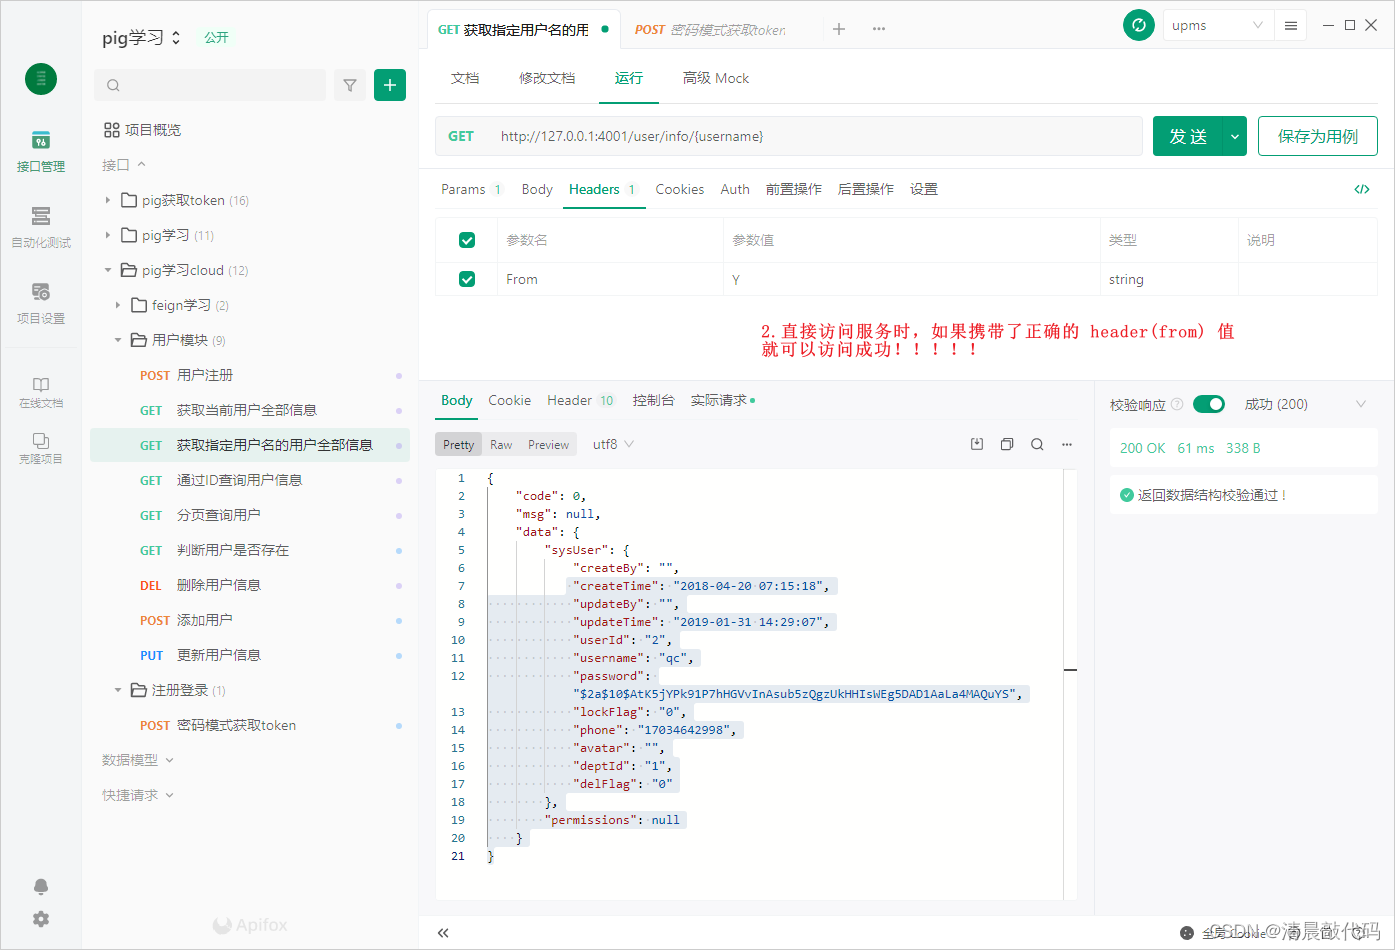Open the 控制台 console tab
The height and width of the screenshot is (950, 1395).
654,400
